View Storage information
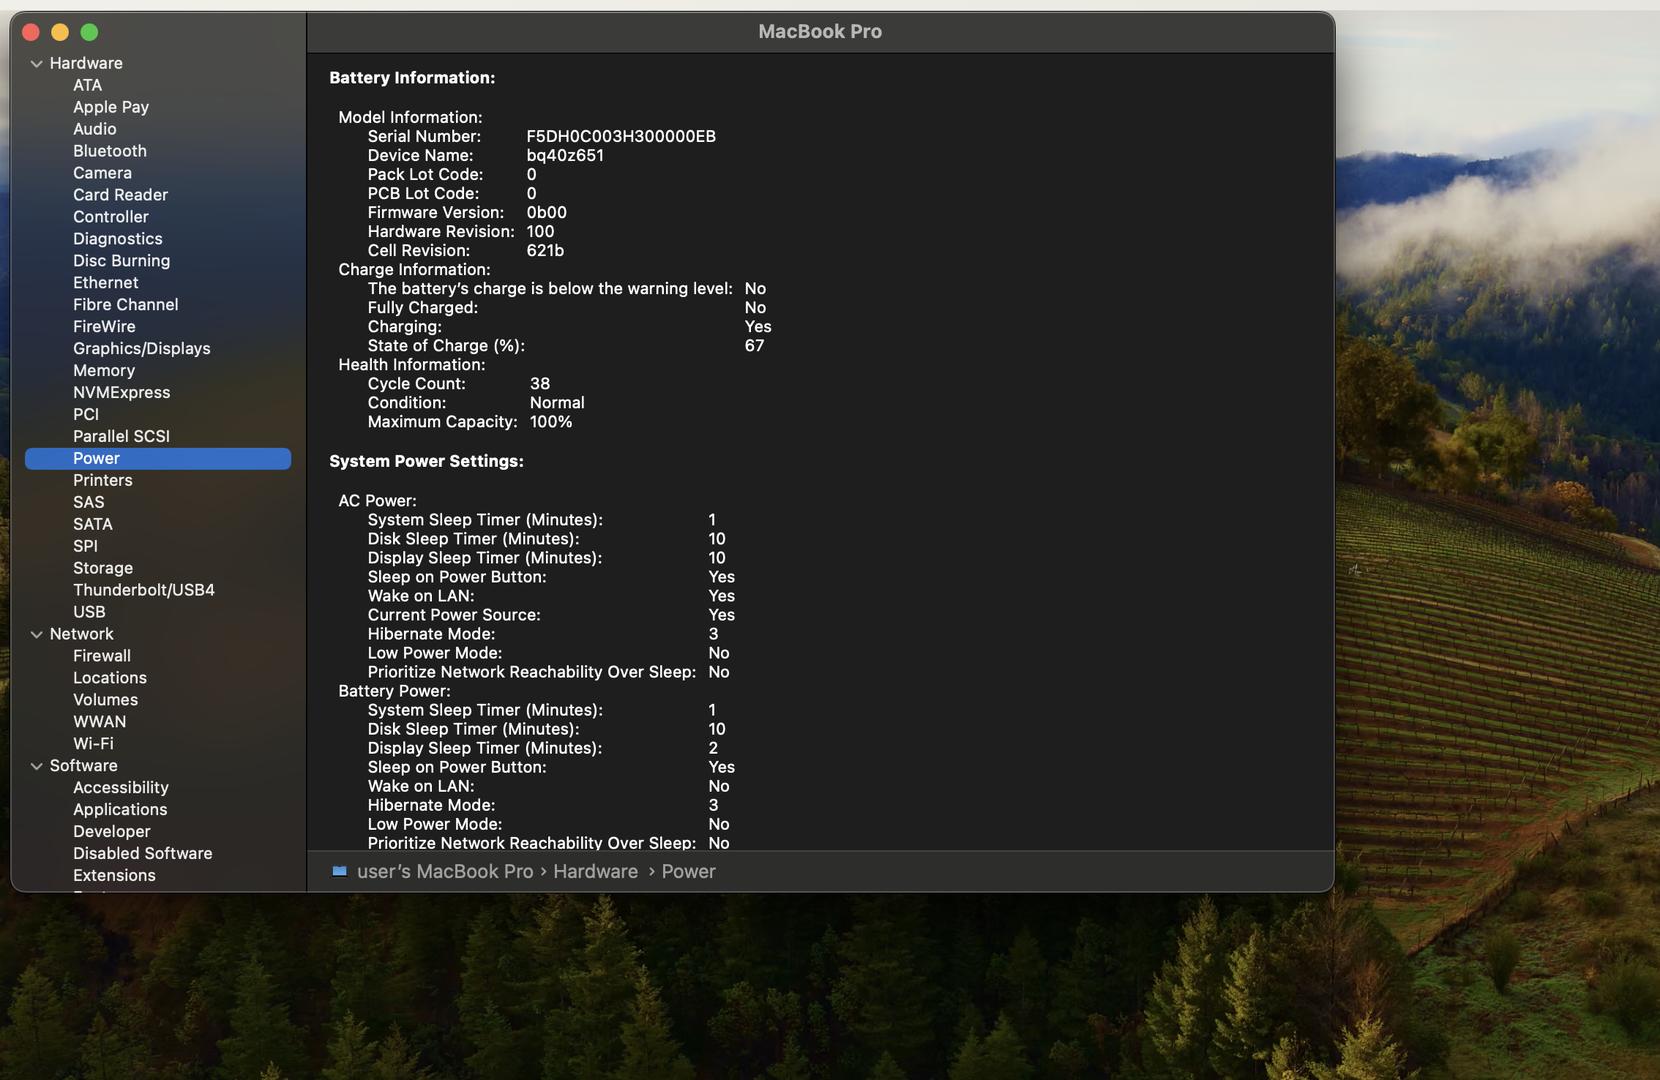 [x=103, y=569]
